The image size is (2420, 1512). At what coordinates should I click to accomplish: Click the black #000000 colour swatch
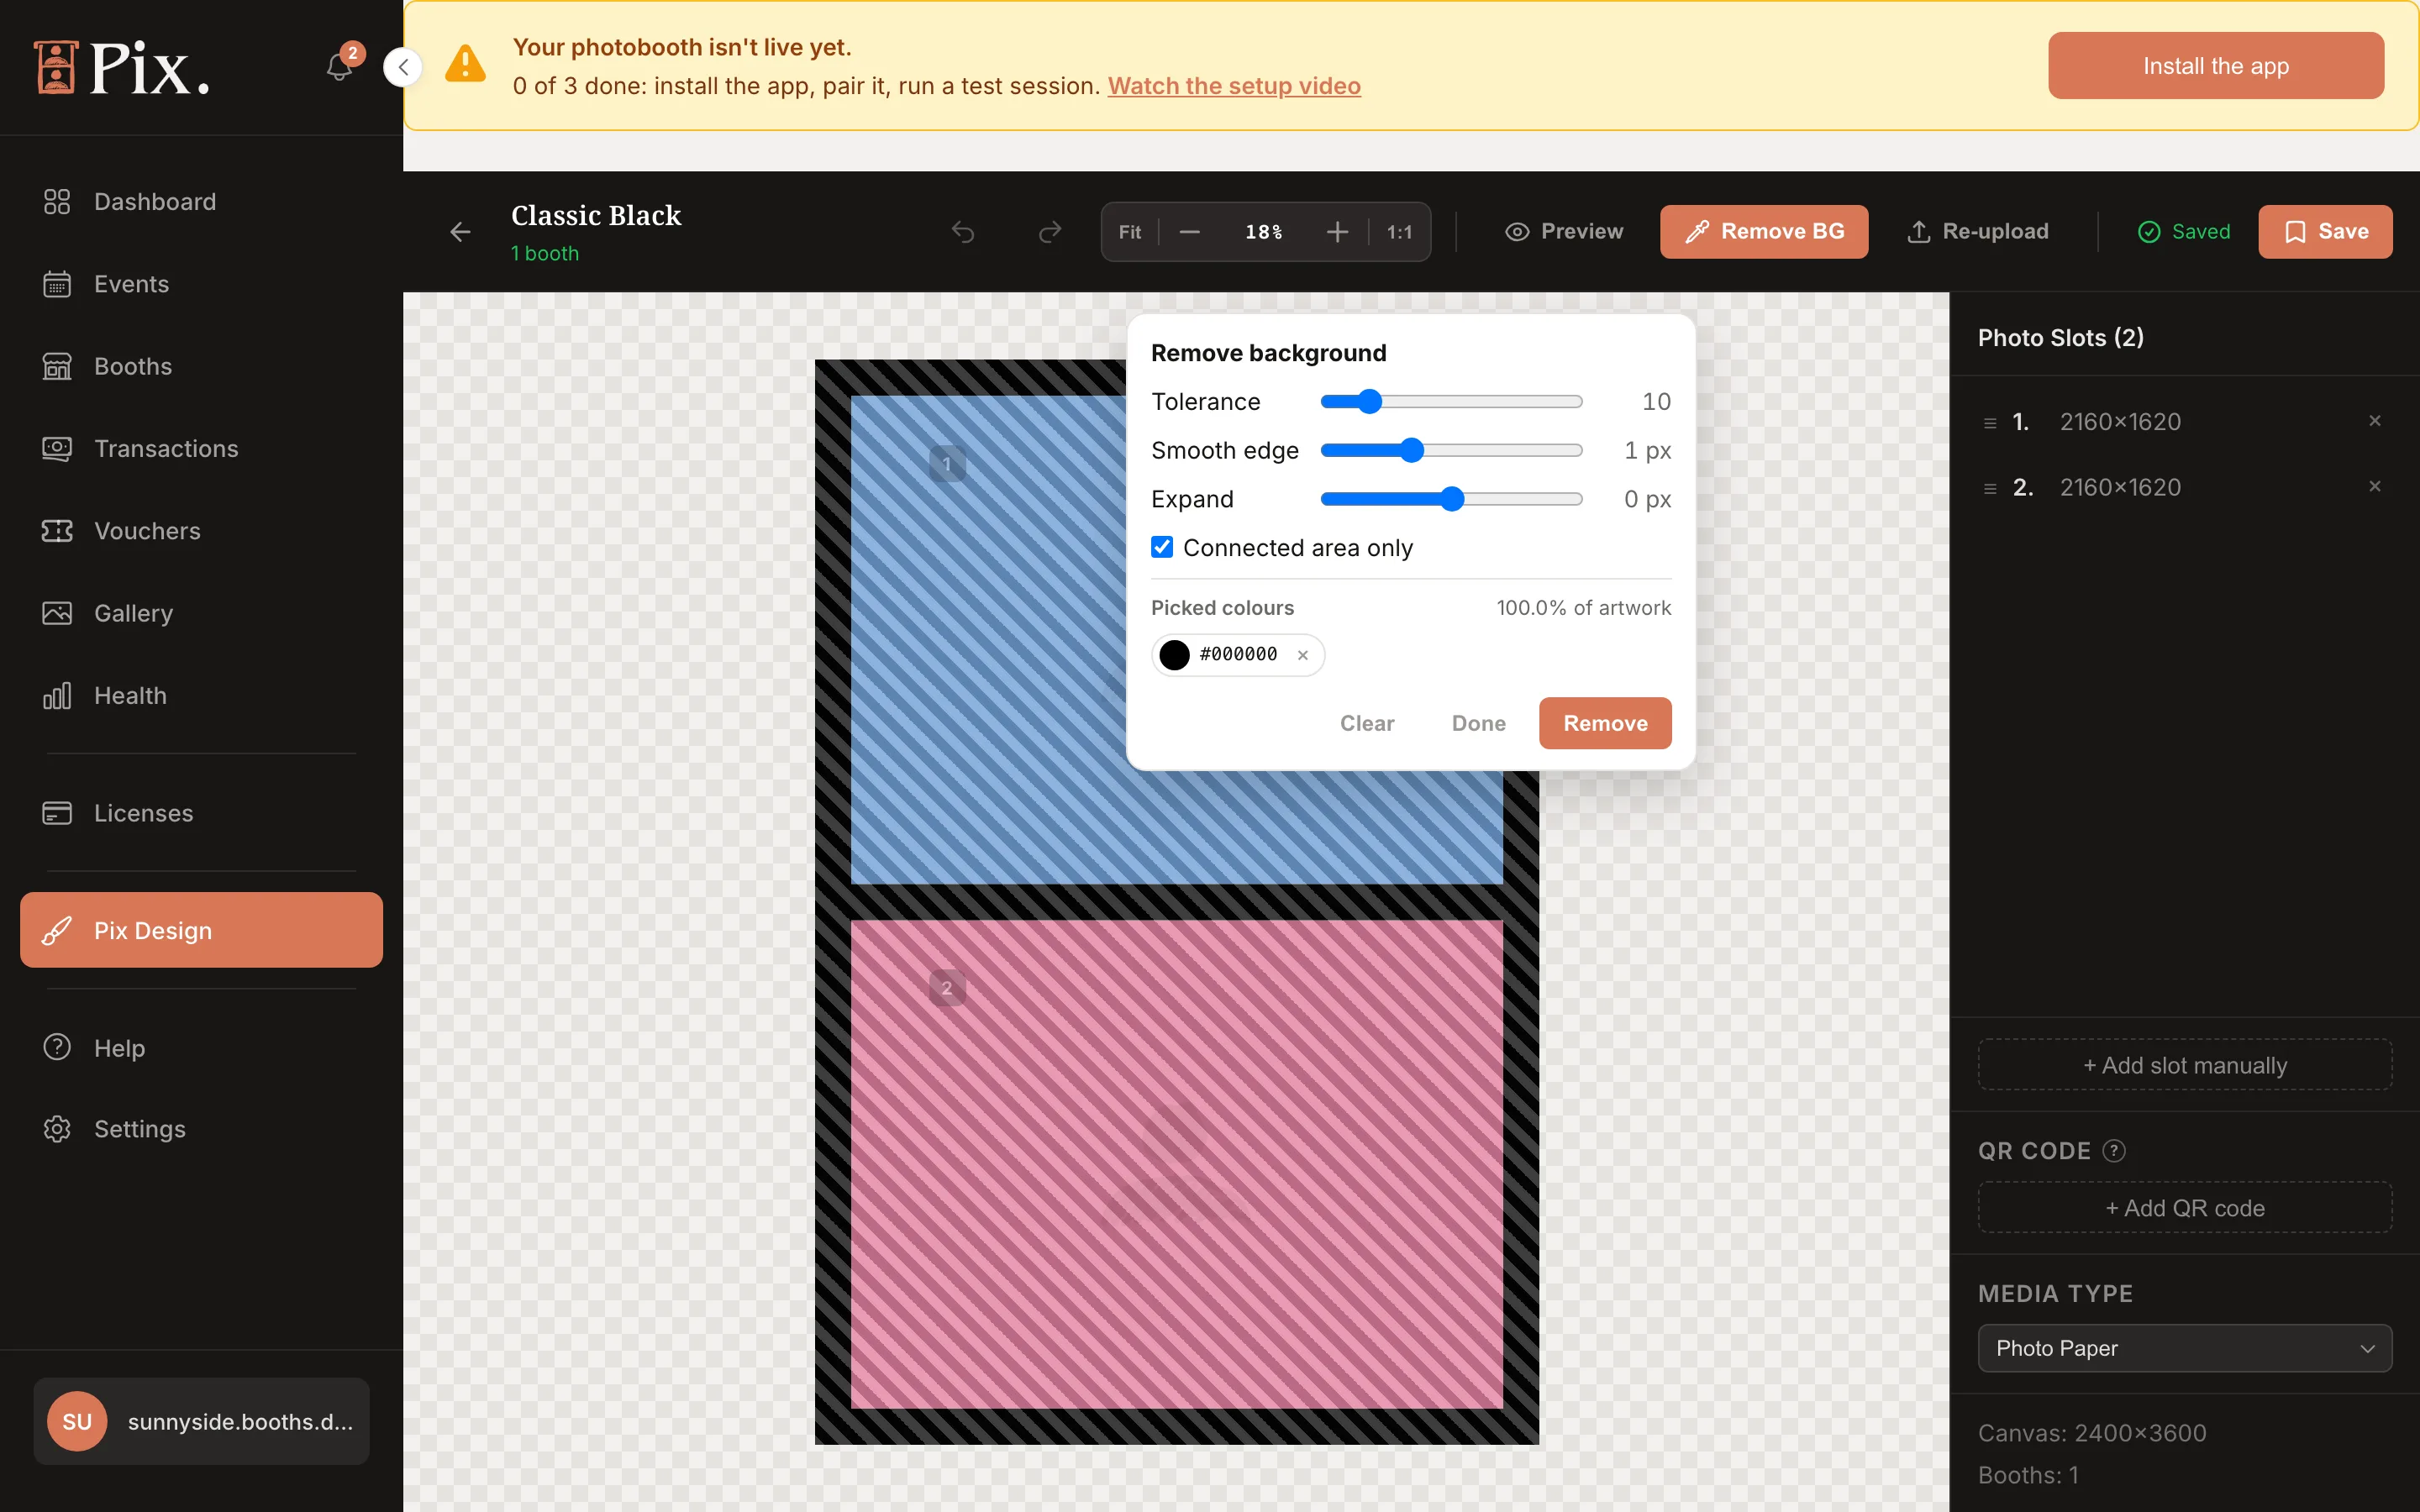[1174, 655]
